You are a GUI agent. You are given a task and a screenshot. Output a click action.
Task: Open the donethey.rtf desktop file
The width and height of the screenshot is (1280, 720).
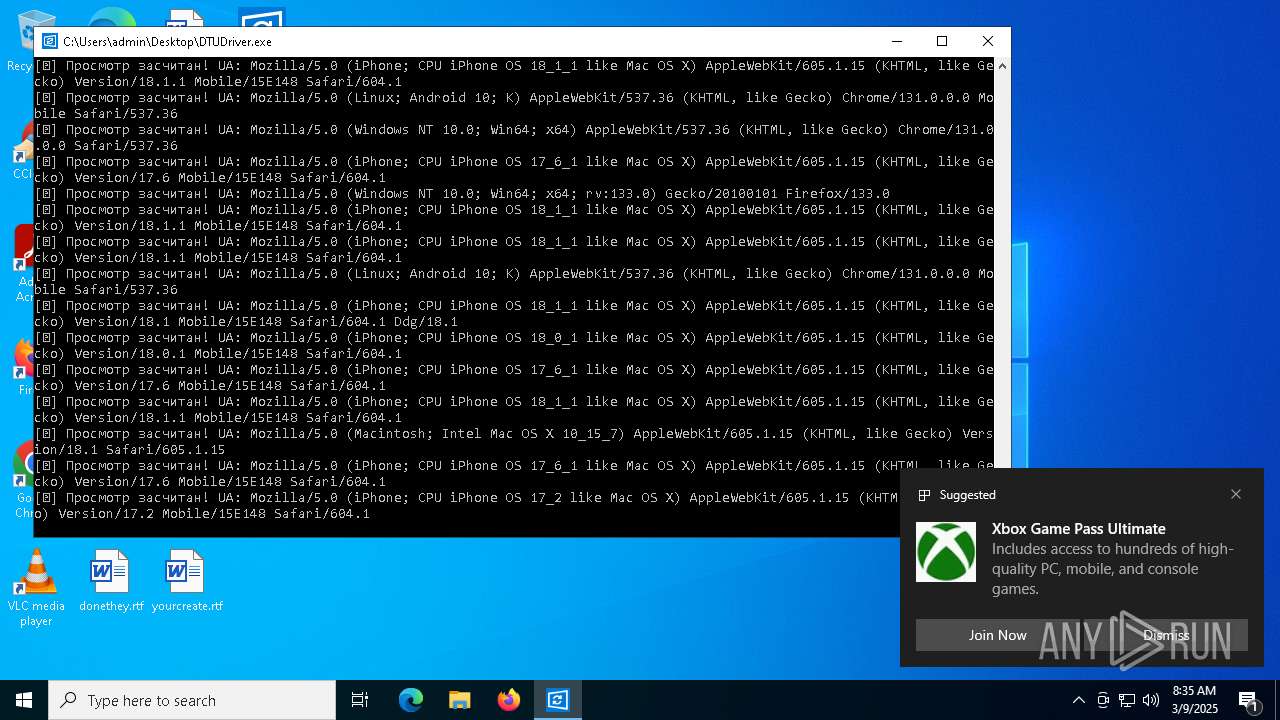(110, 581)
